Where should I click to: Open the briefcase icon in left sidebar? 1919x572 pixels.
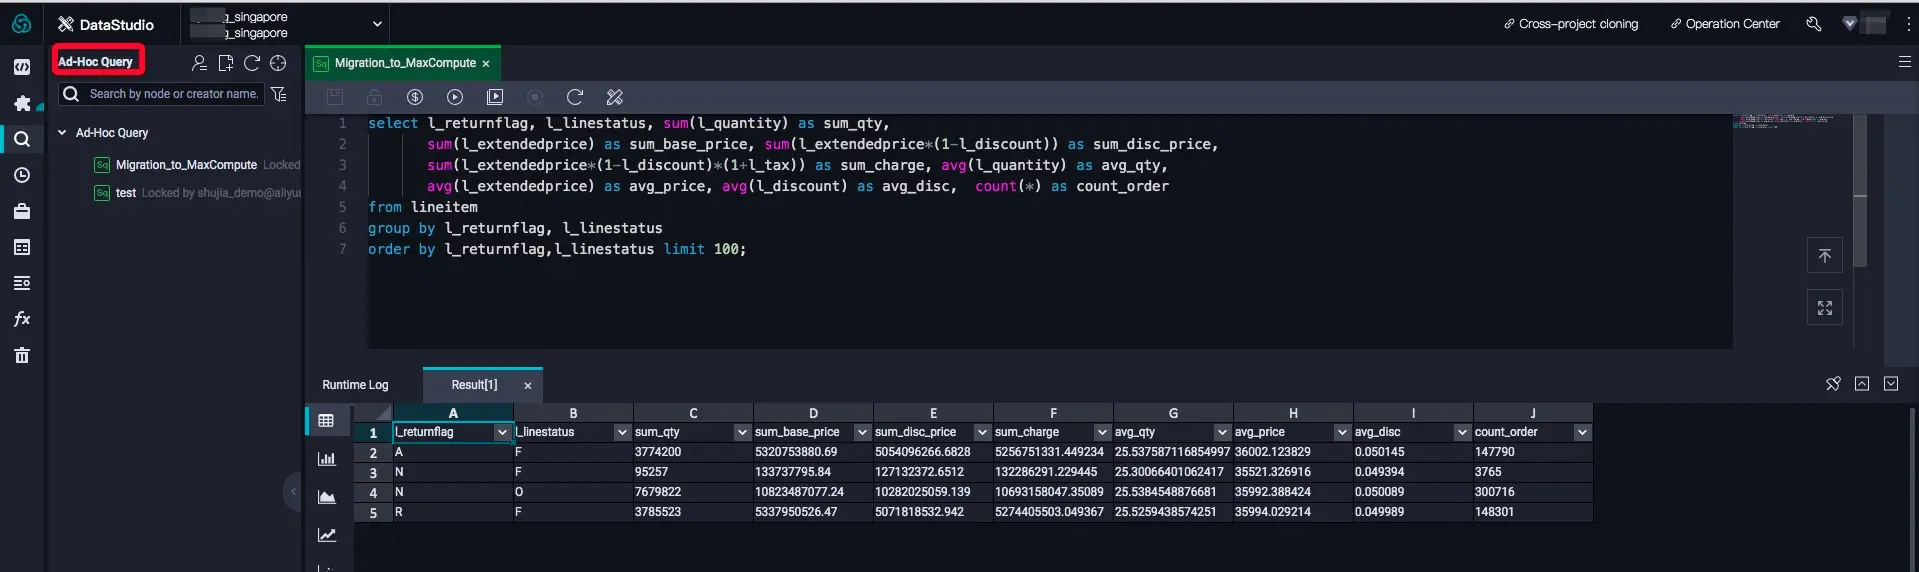pyautogui.click(x=22, y=211)
